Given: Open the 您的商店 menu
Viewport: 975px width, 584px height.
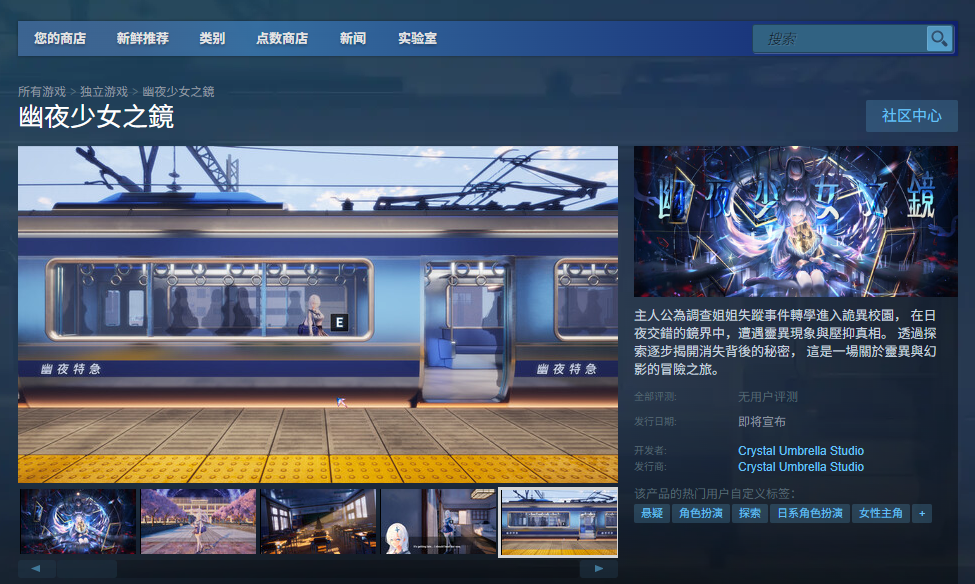Looking at the screenshot, I should click(x=61, y=38).
